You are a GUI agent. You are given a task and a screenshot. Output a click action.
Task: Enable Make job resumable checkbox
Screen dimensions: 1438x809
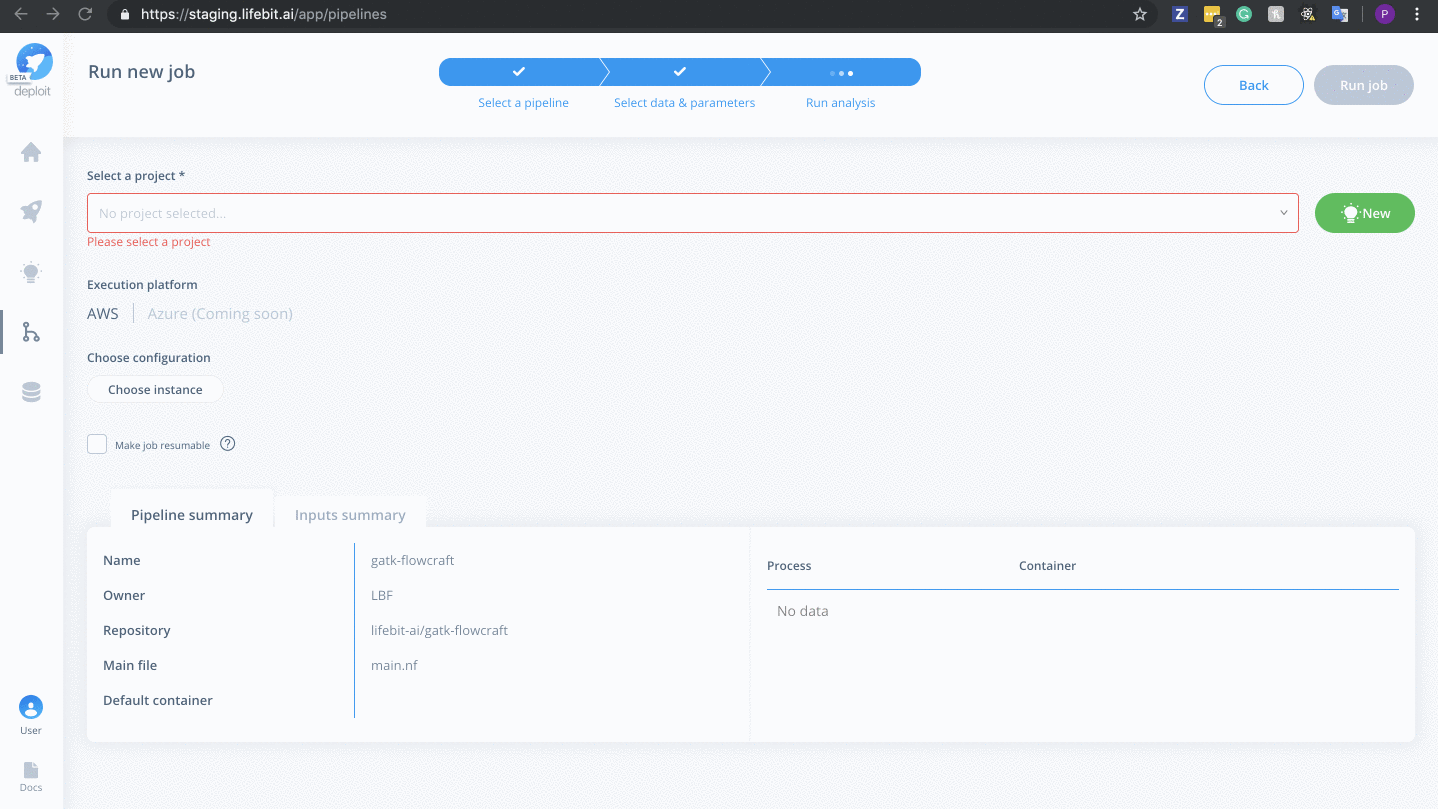tap(97, 444)
